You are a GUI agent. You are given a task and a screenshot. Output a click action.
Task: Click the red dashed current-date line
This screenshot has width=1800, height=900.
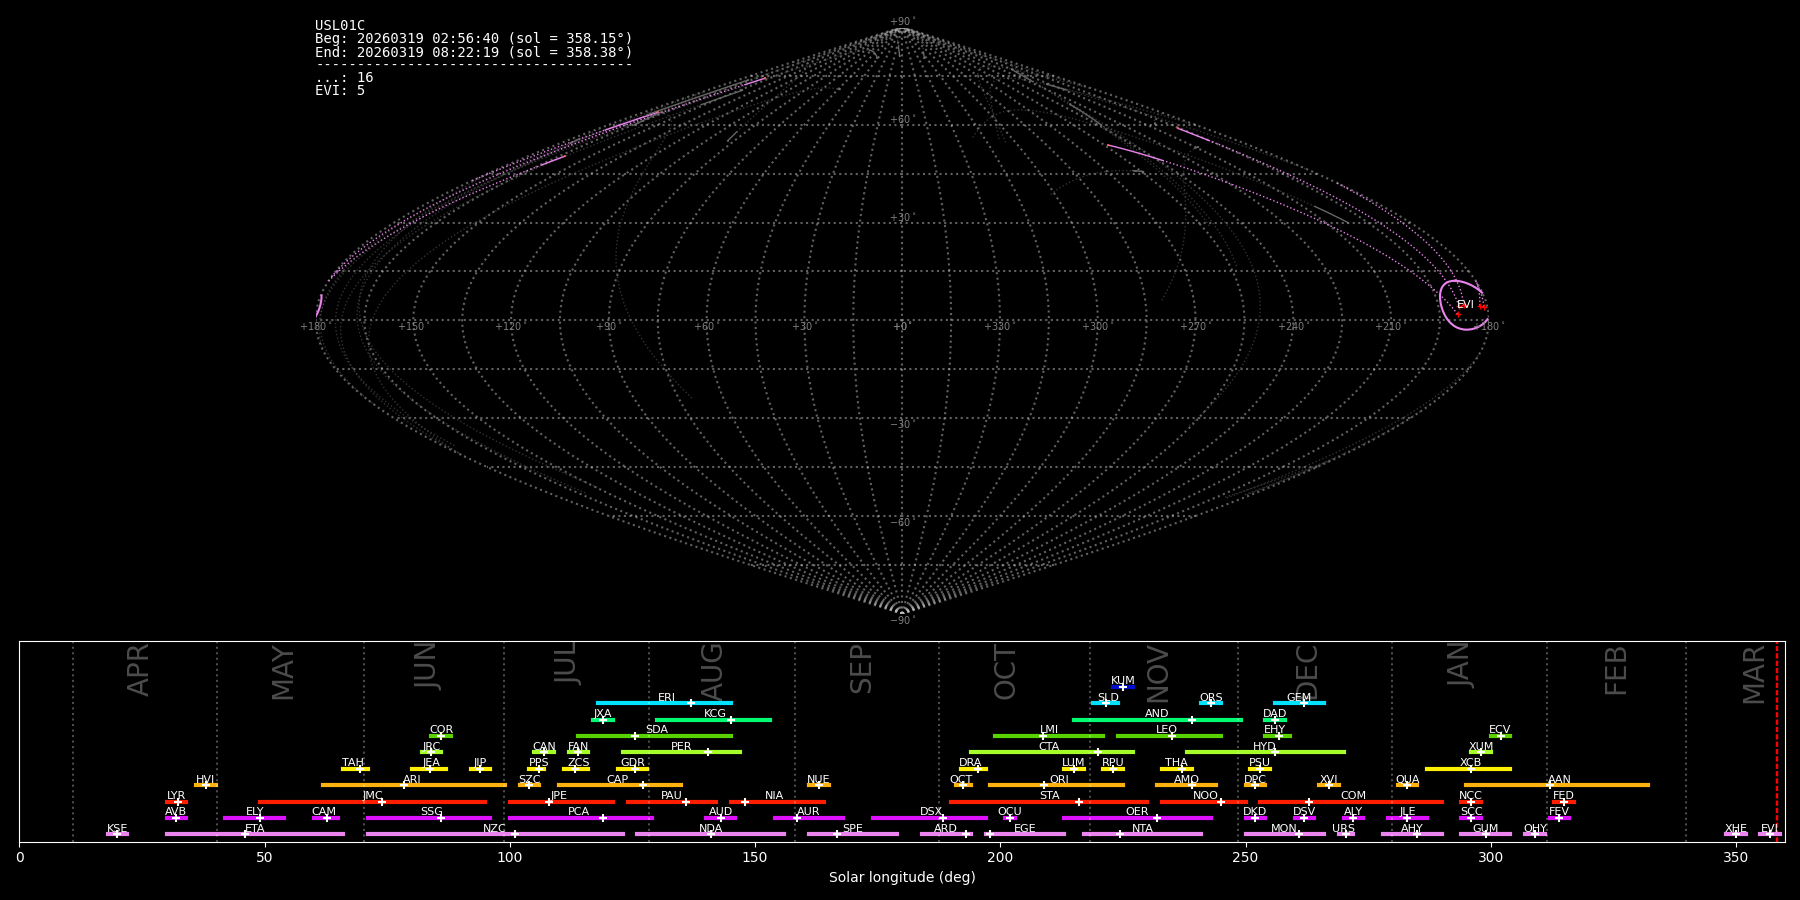click(1777, 741)
